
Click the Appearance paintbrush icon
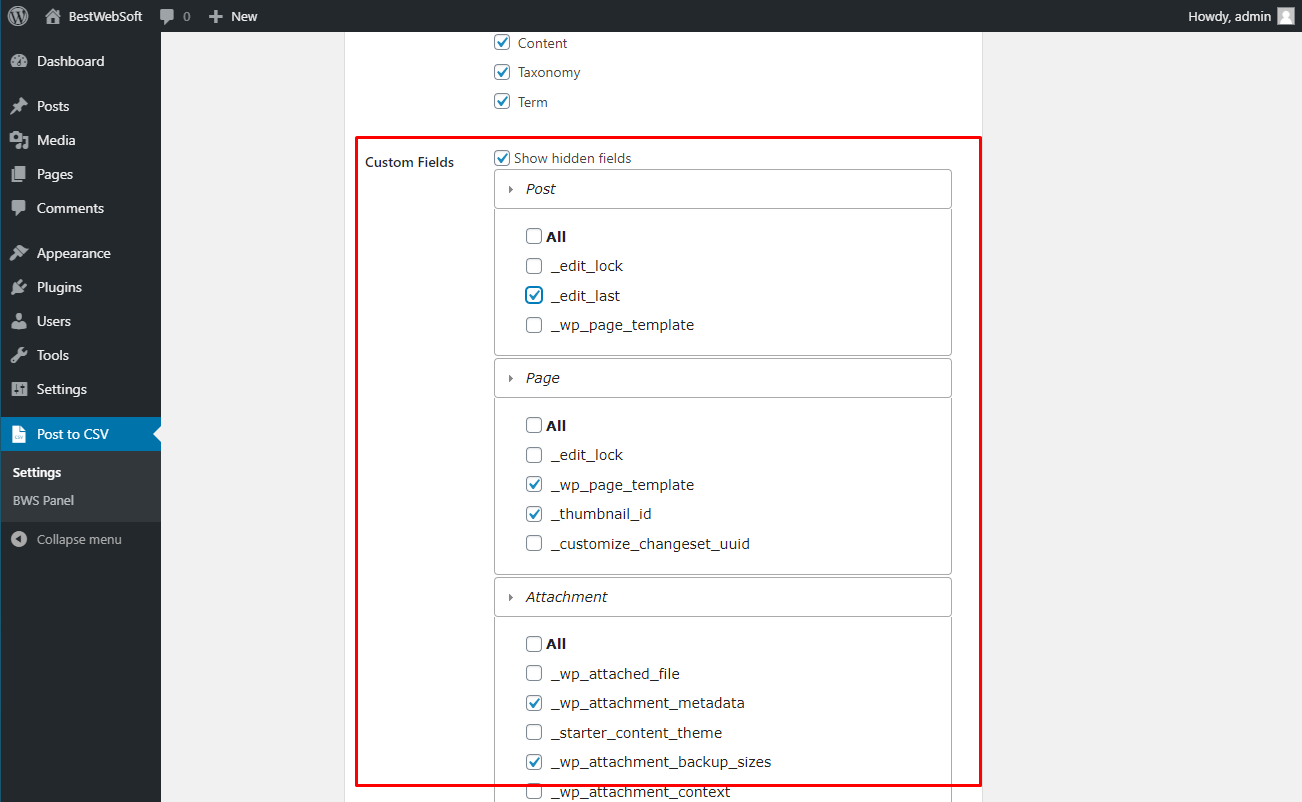pos(19,253)
